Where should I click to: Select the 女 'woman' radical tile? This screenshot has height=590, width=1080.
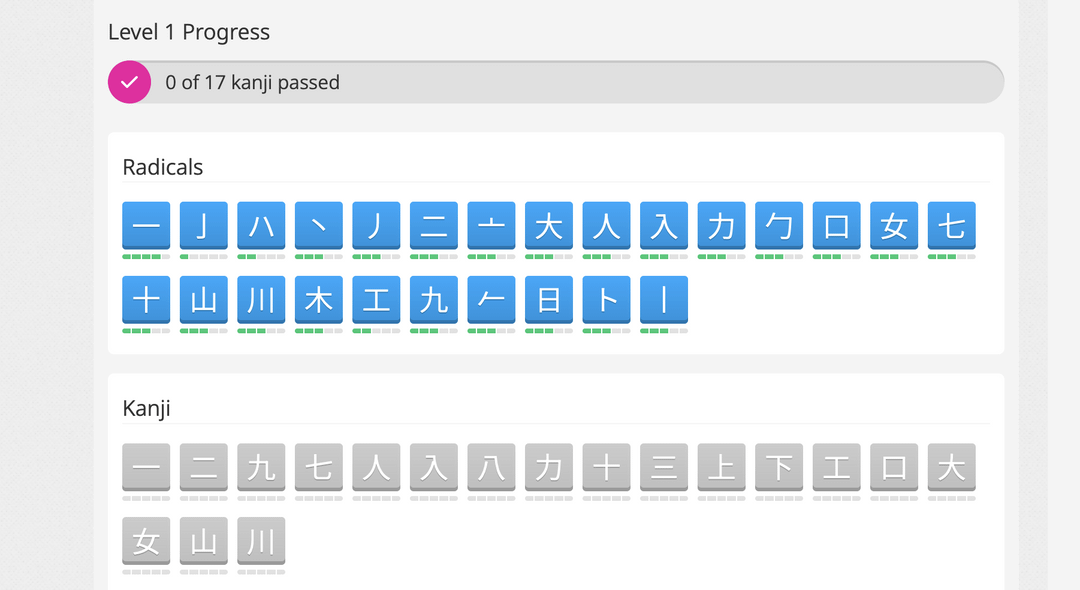893,225
